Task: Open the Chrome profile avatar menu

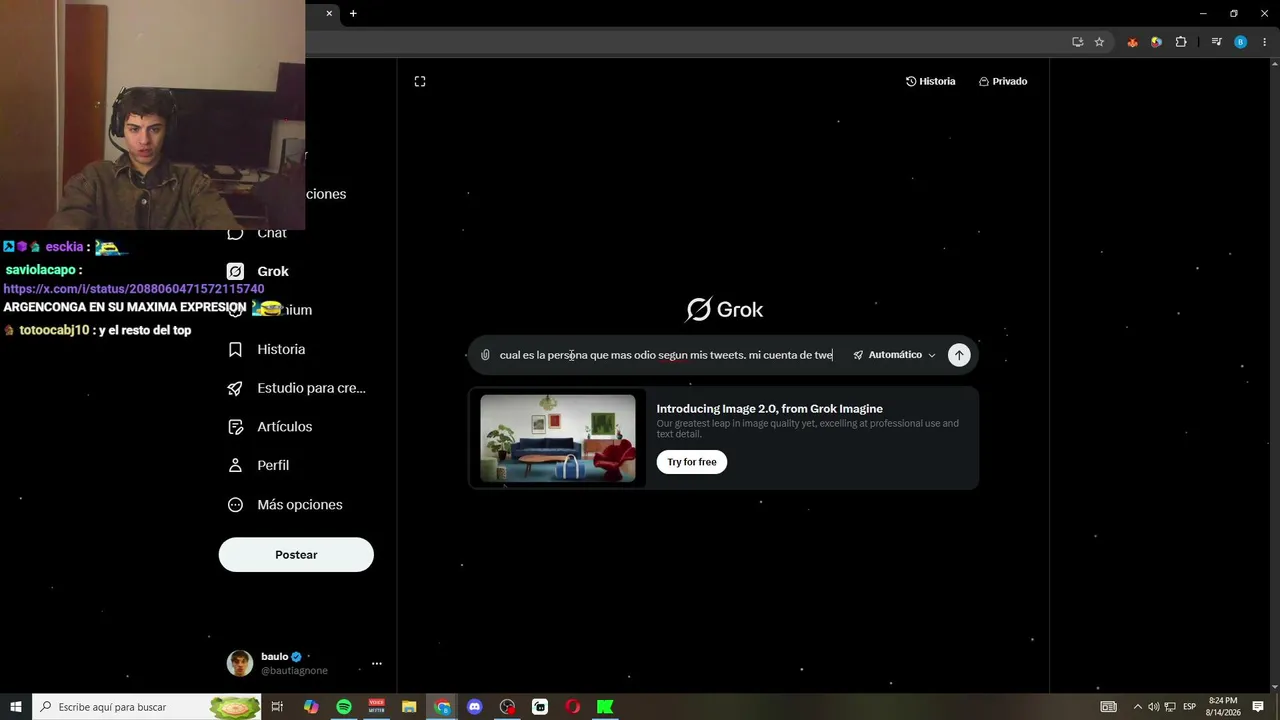Action: tap(1241, 42)
